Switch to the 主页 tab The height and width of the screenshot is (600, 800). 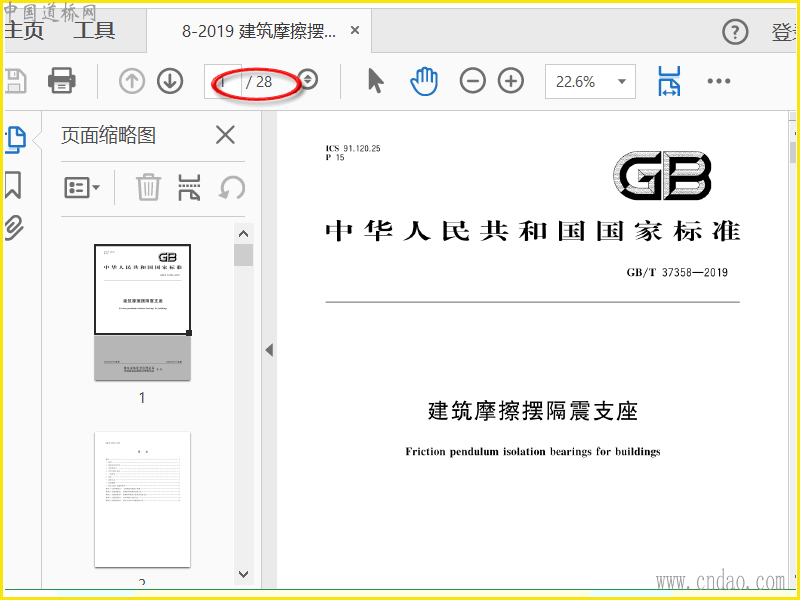click(23, 30)
